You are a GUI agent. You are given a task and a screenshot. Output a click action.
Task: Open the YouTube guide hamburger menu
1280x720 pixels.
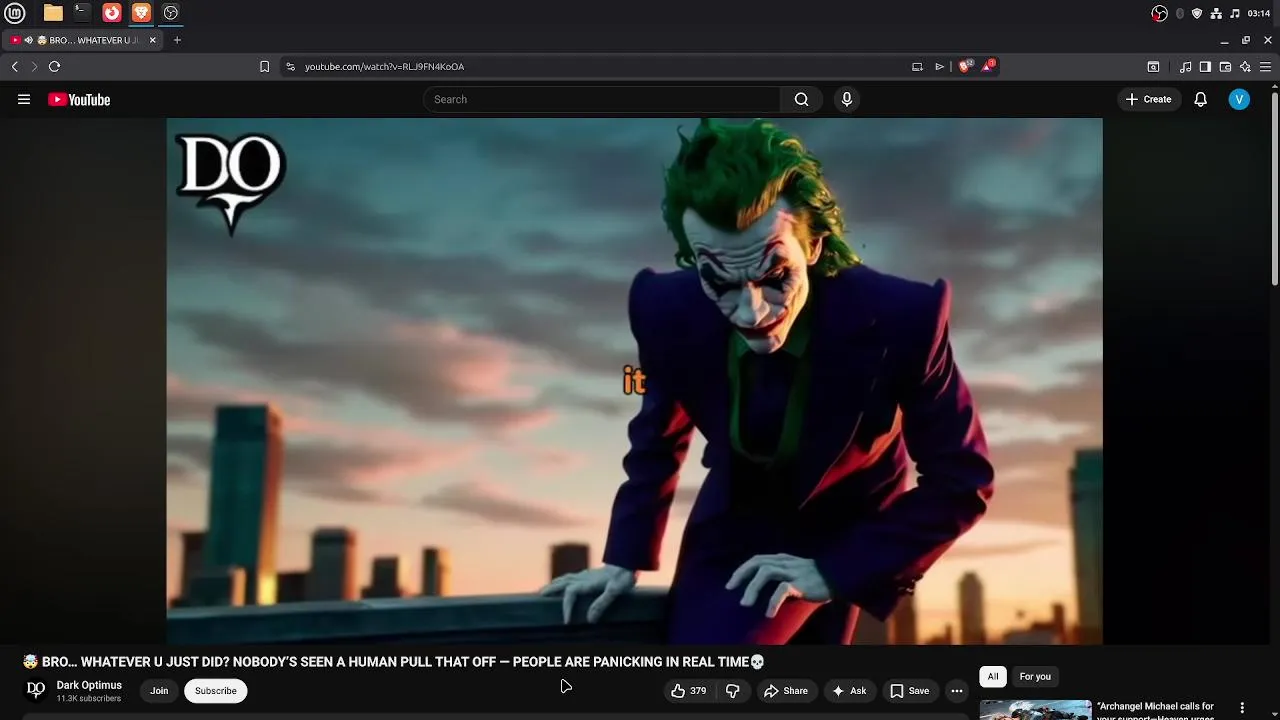tap(24, 99)
